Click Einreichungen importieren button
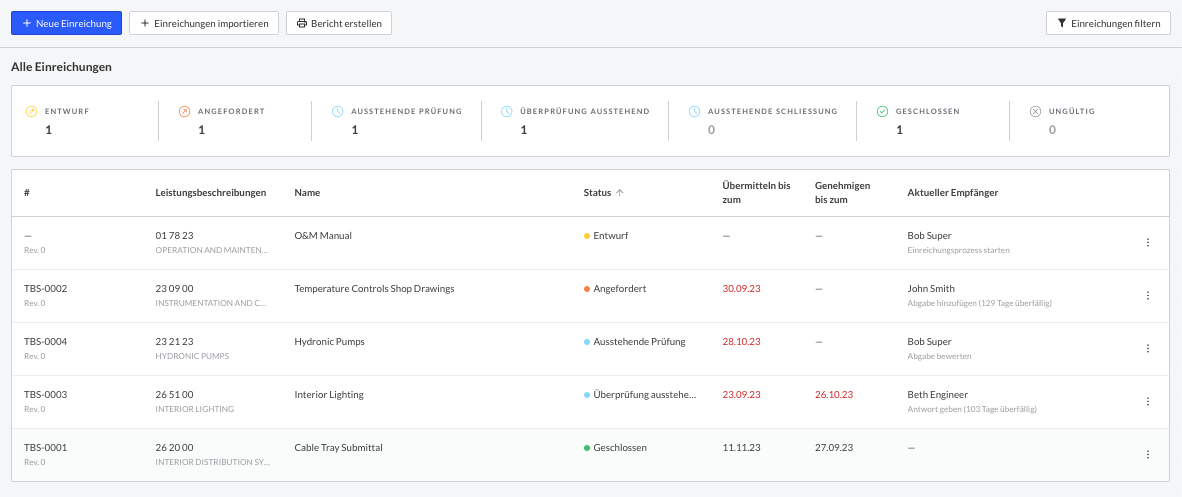This screenshot has height=497, width=1182. click(204, 23)
